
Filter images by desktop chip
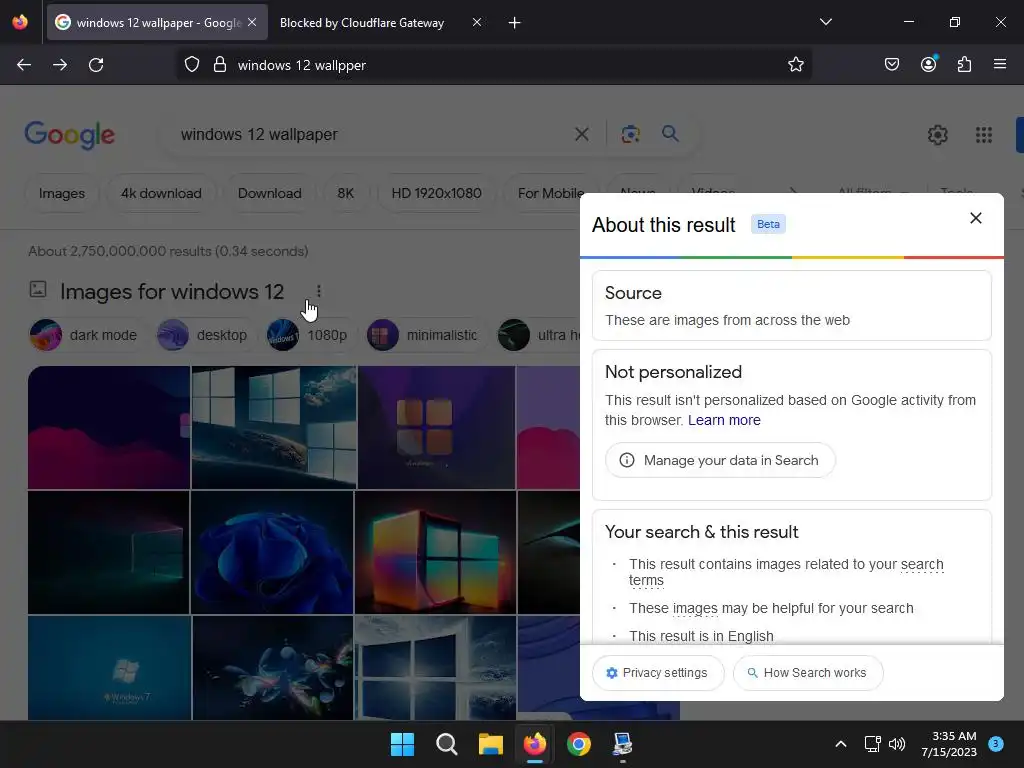tap(203, 335)
